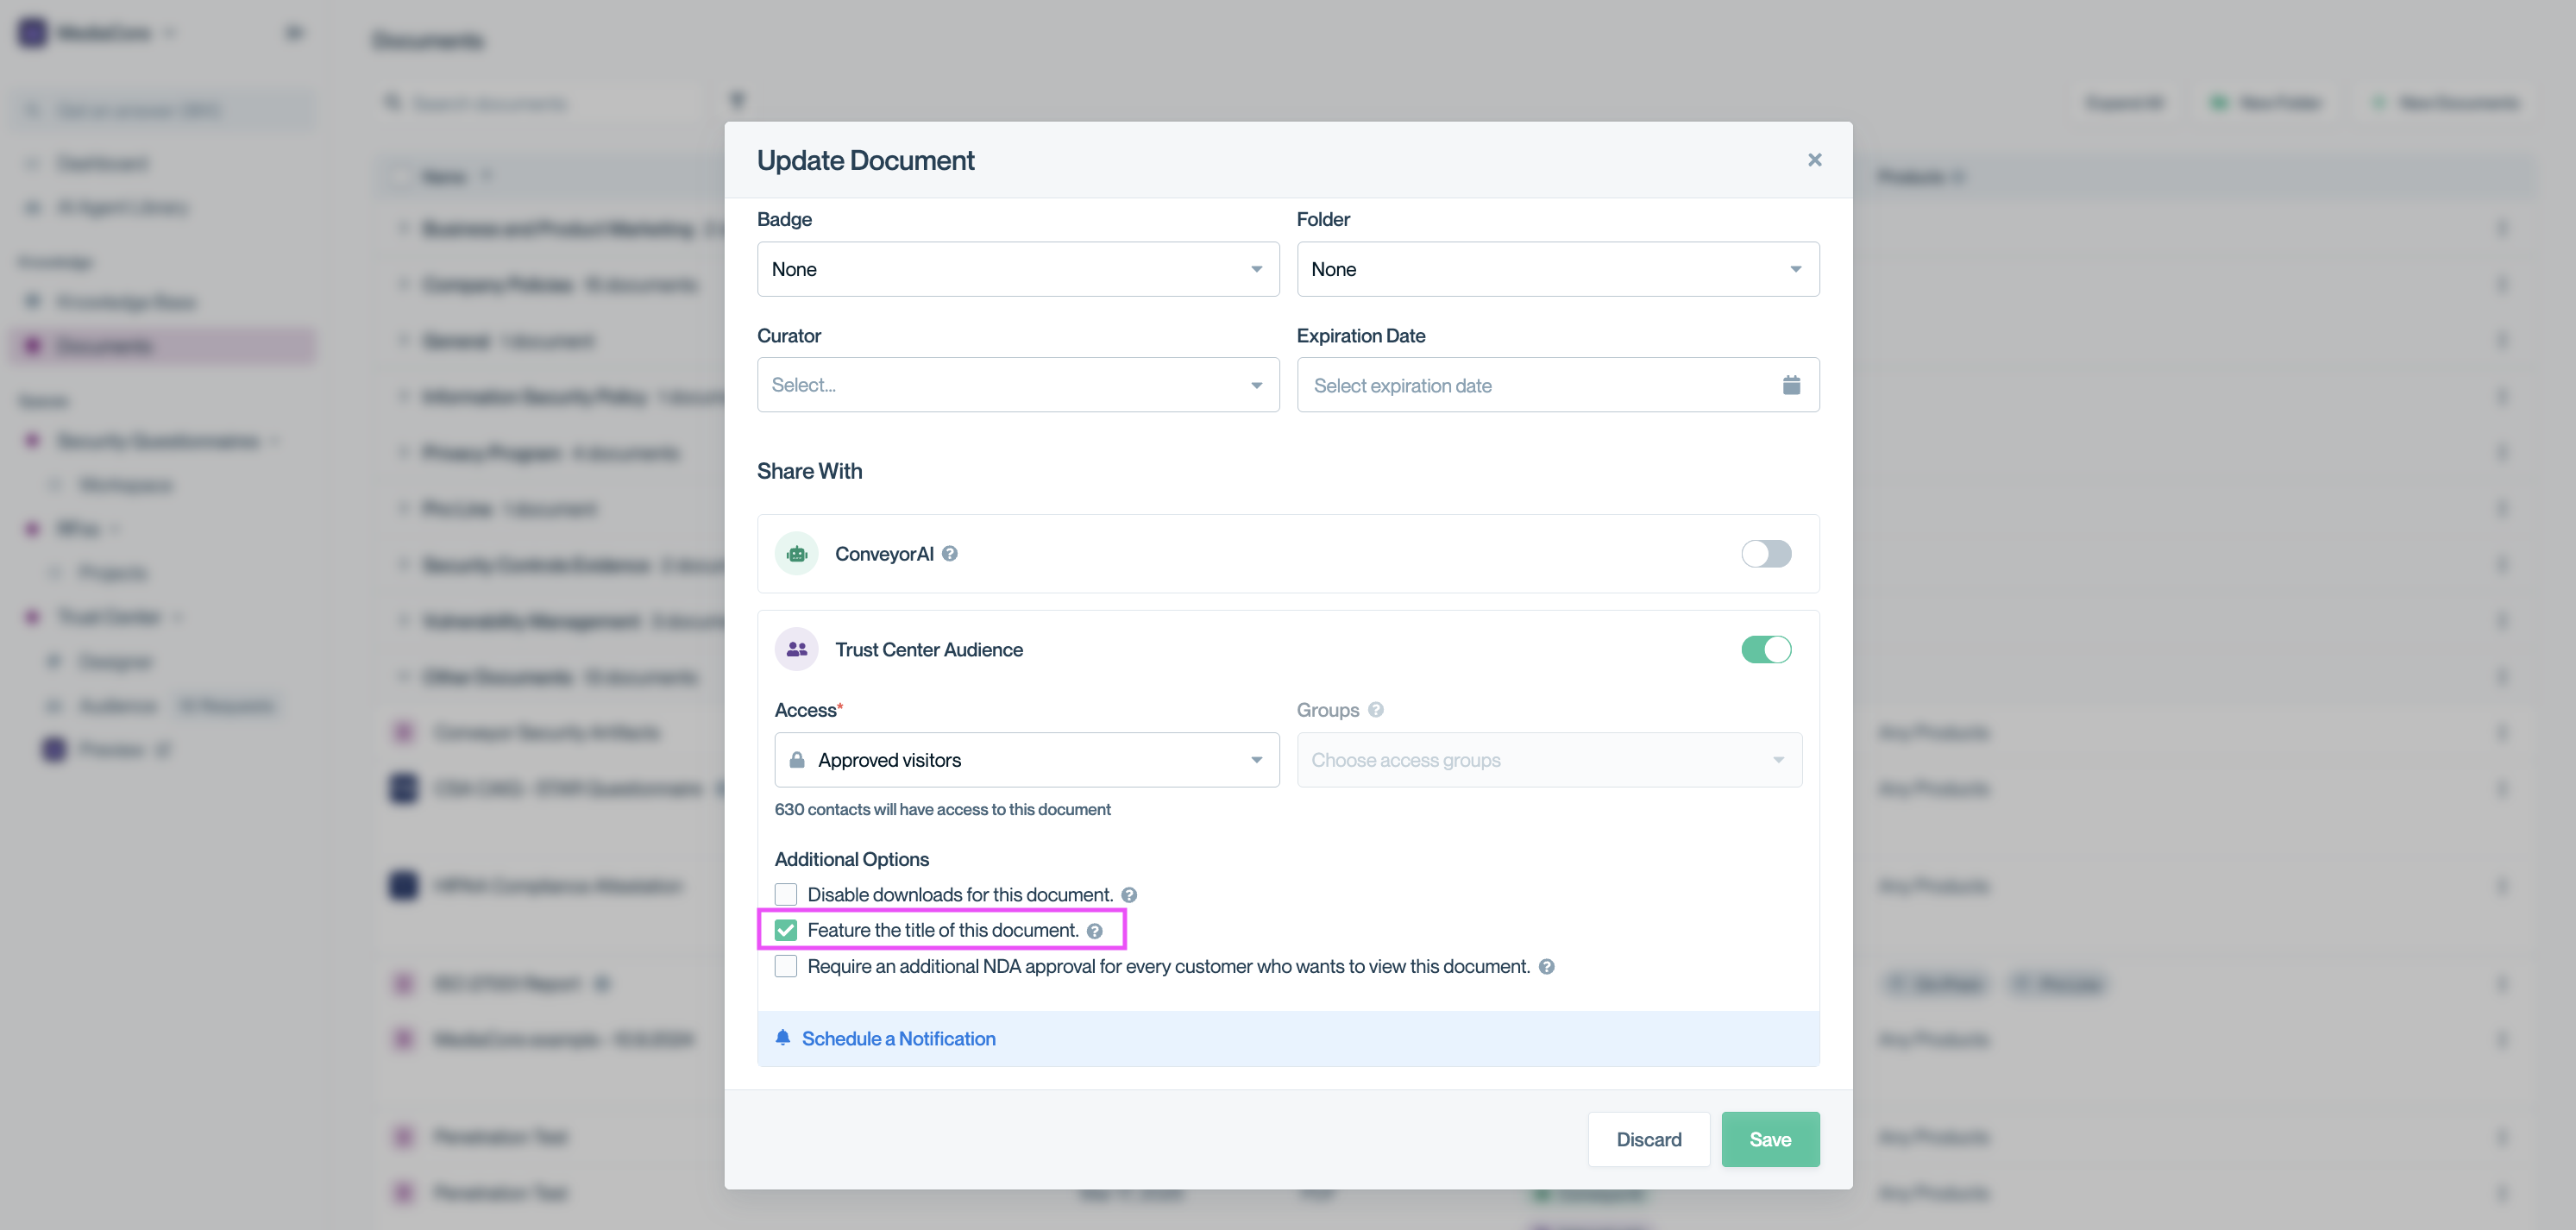
Task: Enable the ConveyorAI sharing toggle
Action: tap(1765, 553)
